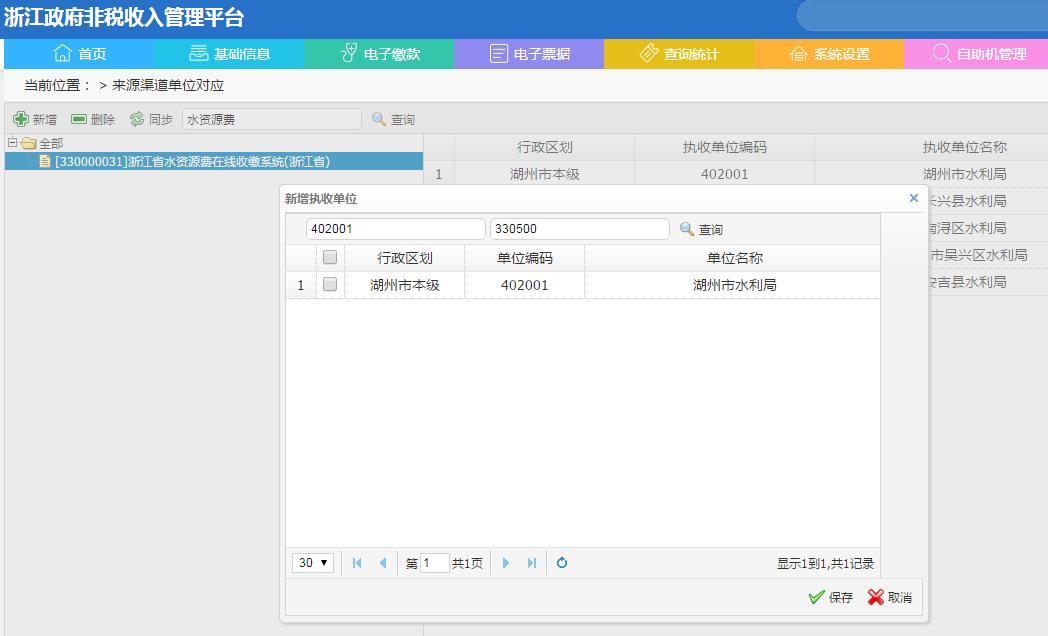
Task: Click the 同步 sync button in toolbar
Action: click(151, 119)
